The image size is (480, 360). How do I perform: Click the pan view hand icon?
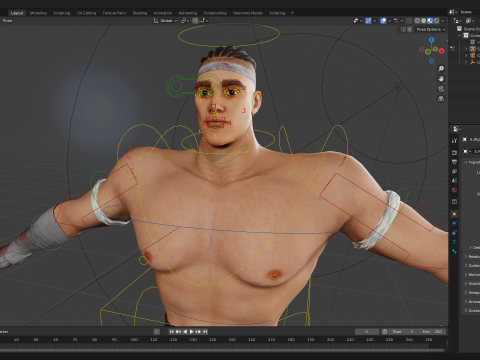[441, 79]
